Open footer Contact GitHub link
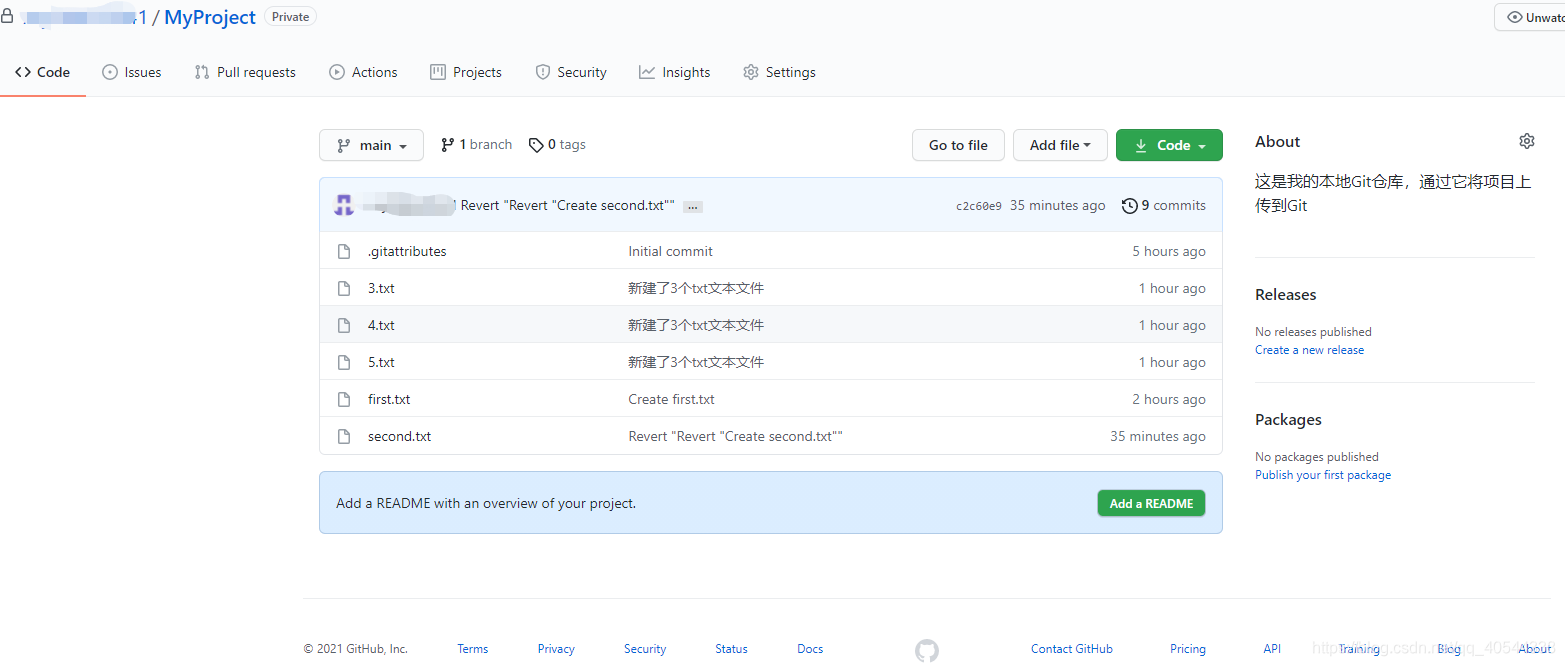Image resolution: width=1565 pixels, height=666 pixels. click(1072, 649)
